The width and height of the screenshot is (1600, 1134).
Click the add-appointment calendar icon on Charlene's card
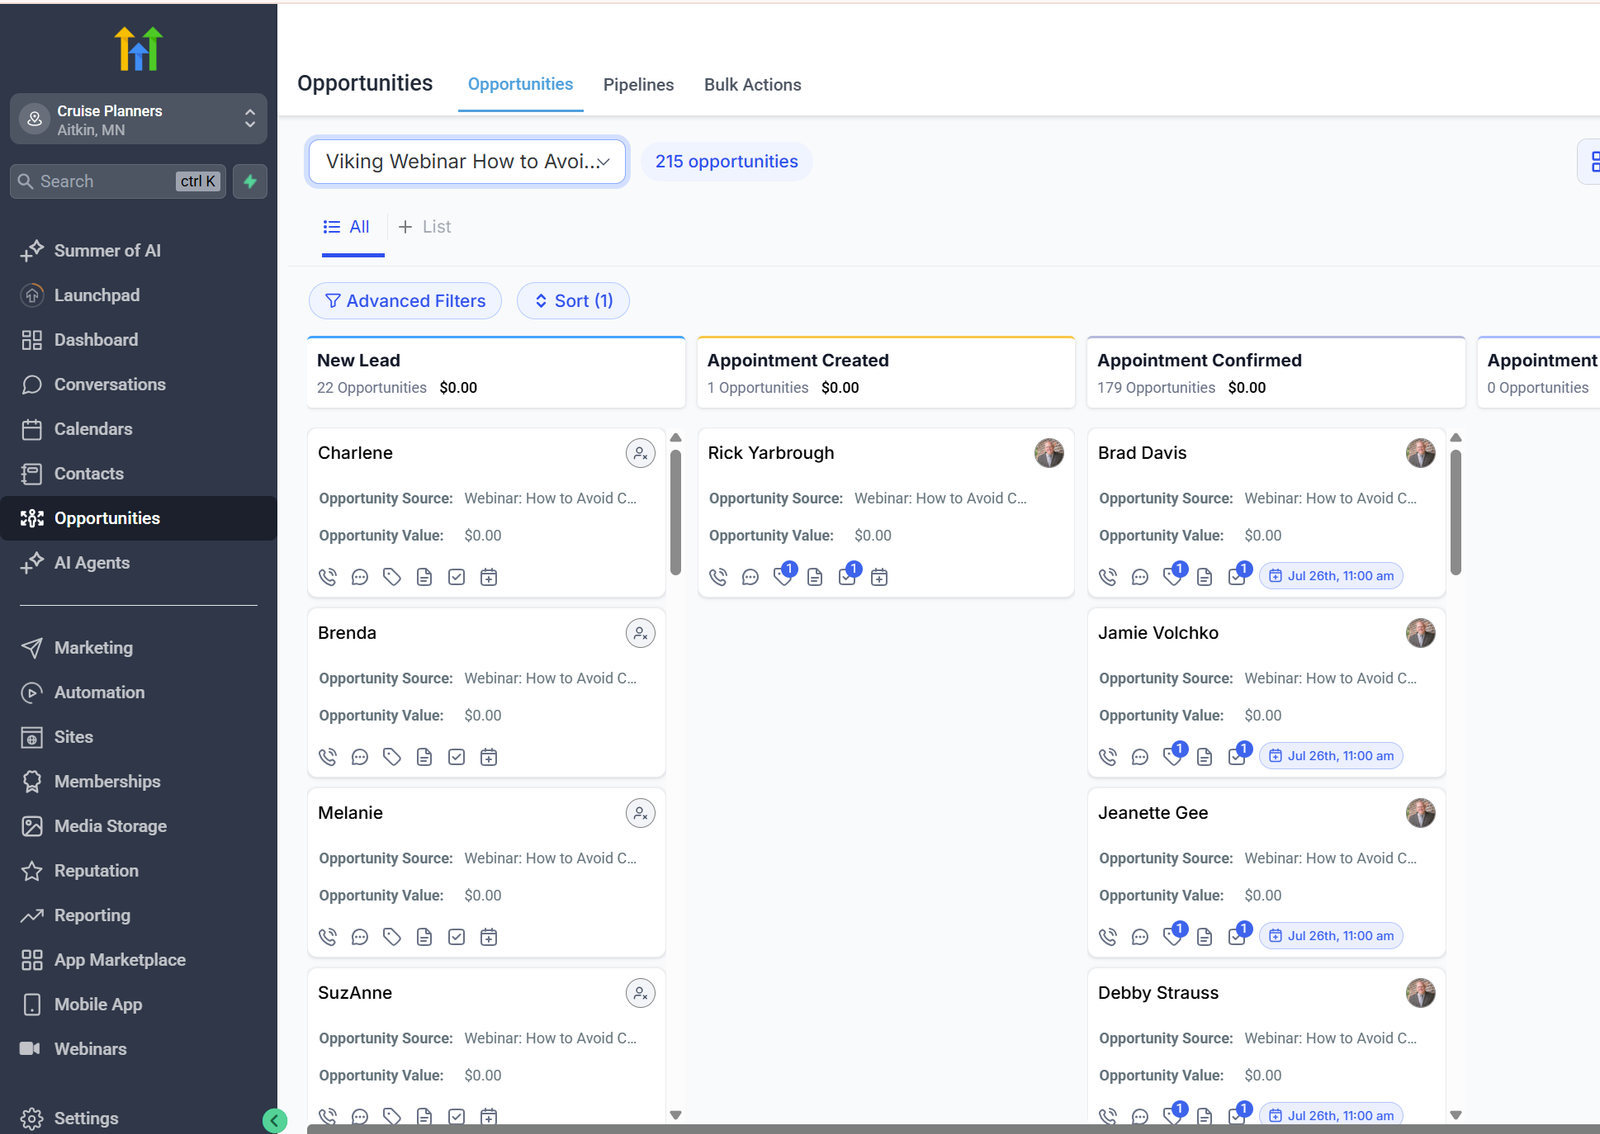(x=489, y=577)
